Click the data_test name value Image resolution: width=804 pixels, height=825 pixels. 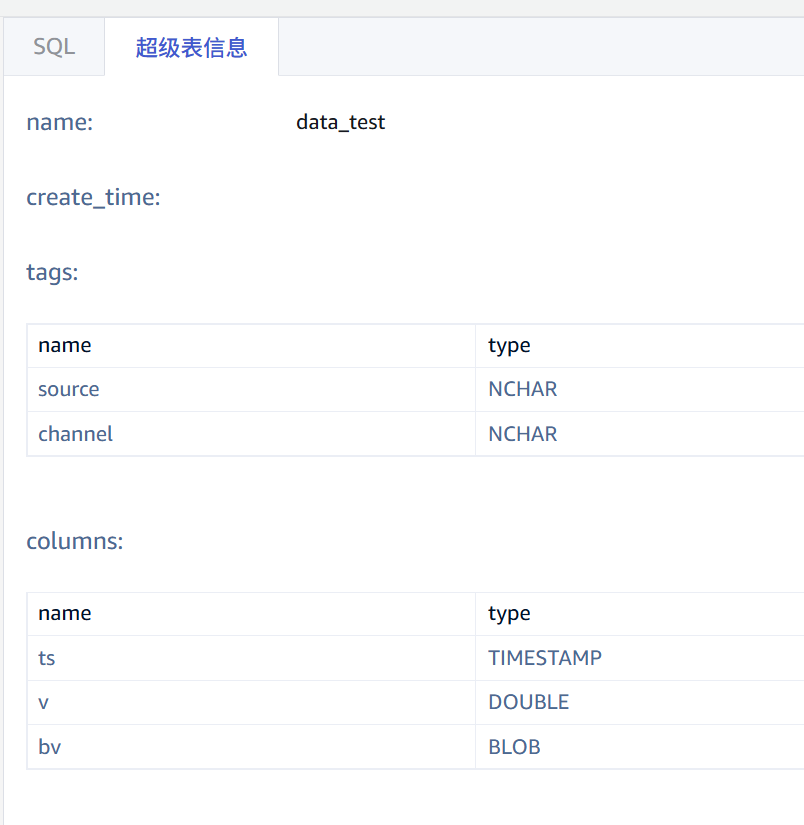coord(340,122)
